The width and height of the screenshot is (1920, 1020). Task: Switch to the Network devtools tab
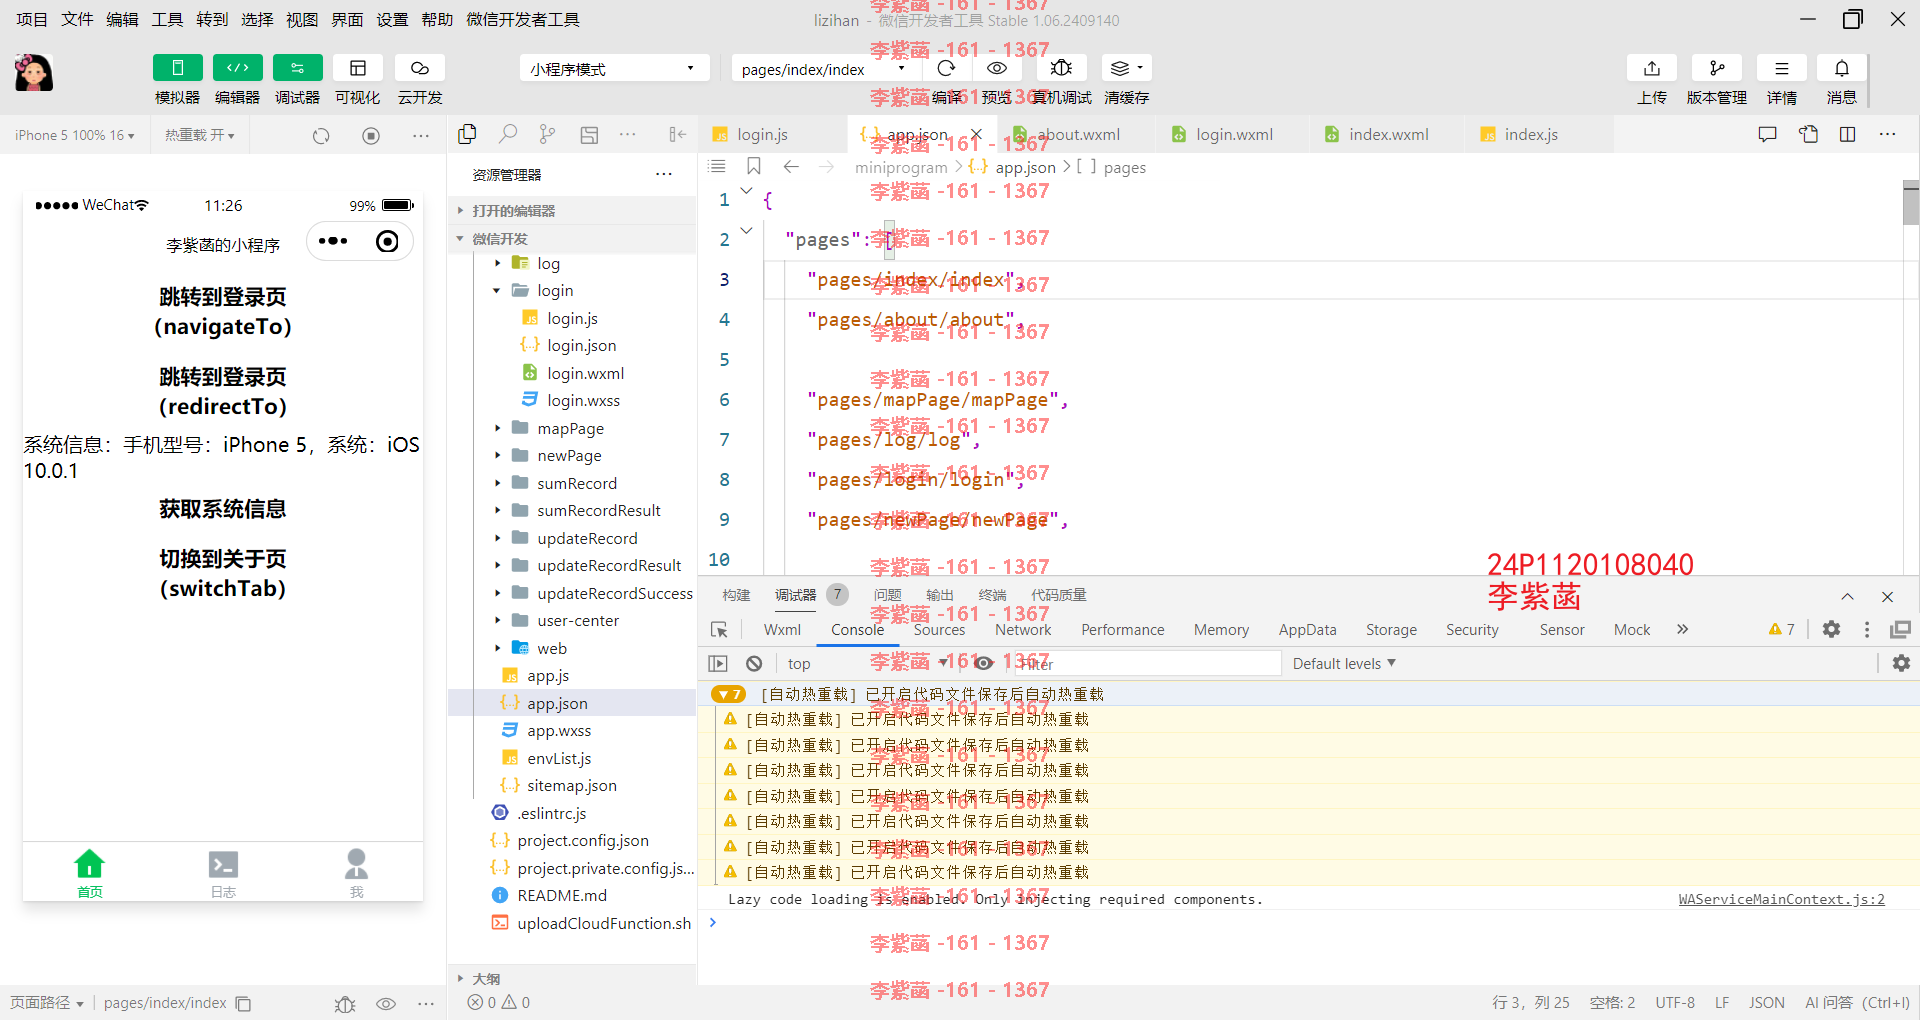pyautogui.click(x=1023, y=630)
